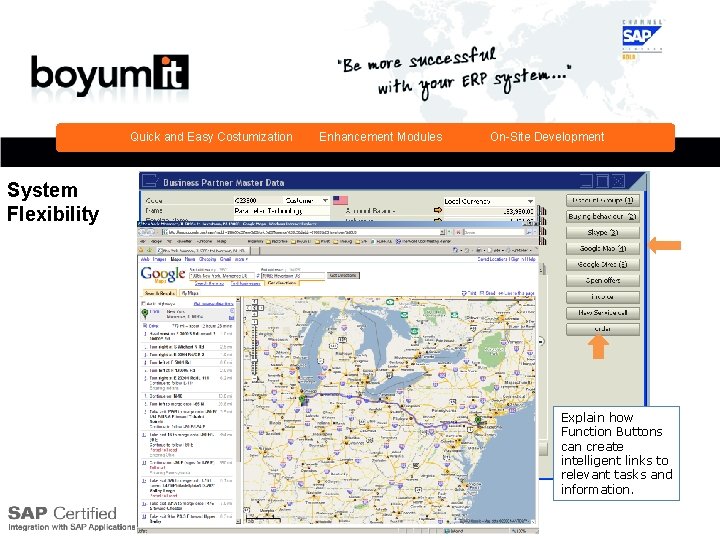
Task: Click the Maps link in Google's top bar
Action: coord(176,259)
